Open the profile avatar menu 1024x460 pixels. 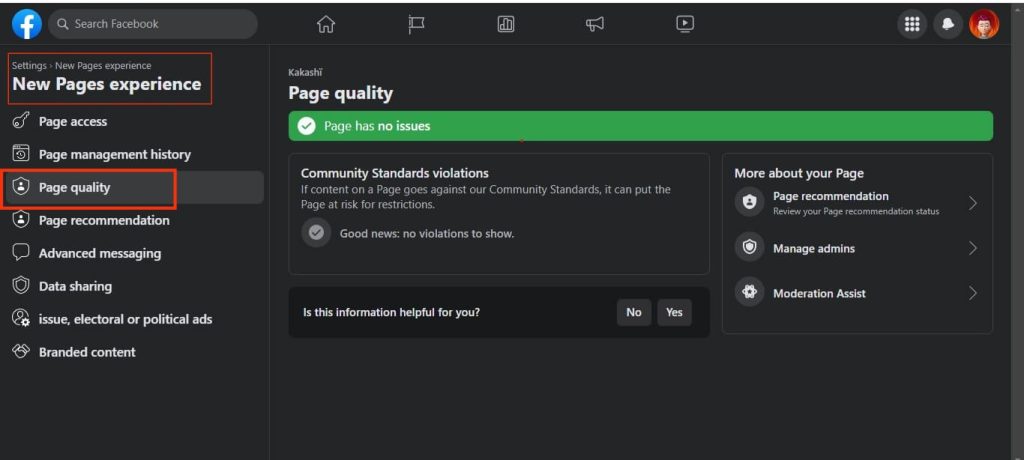tap(984, 24)
